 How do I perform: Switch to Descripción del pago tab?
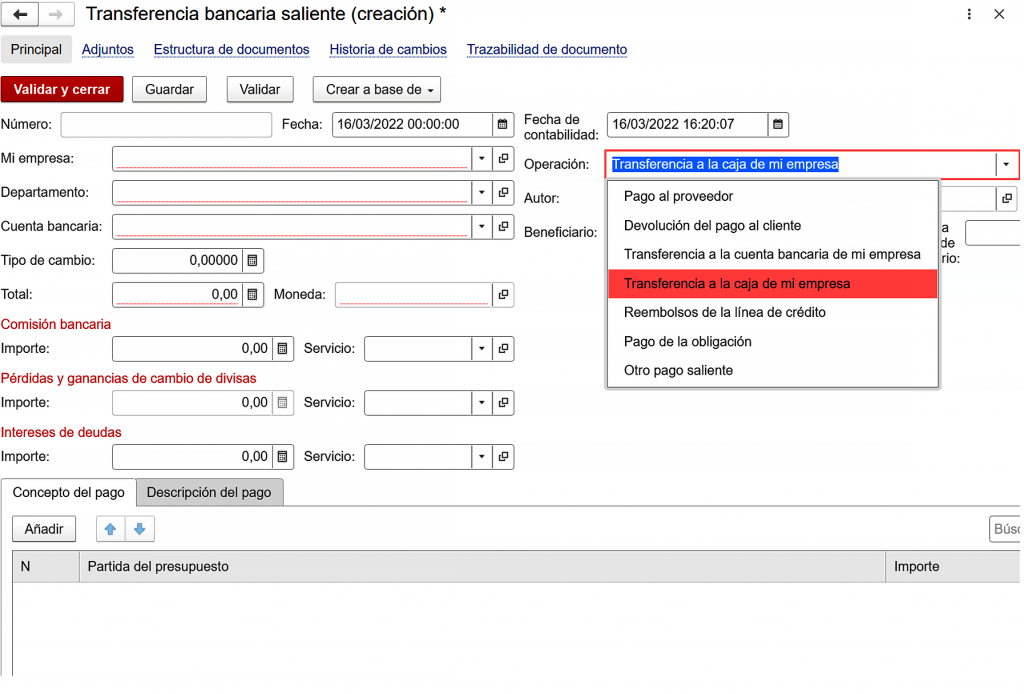pos(209,492)
